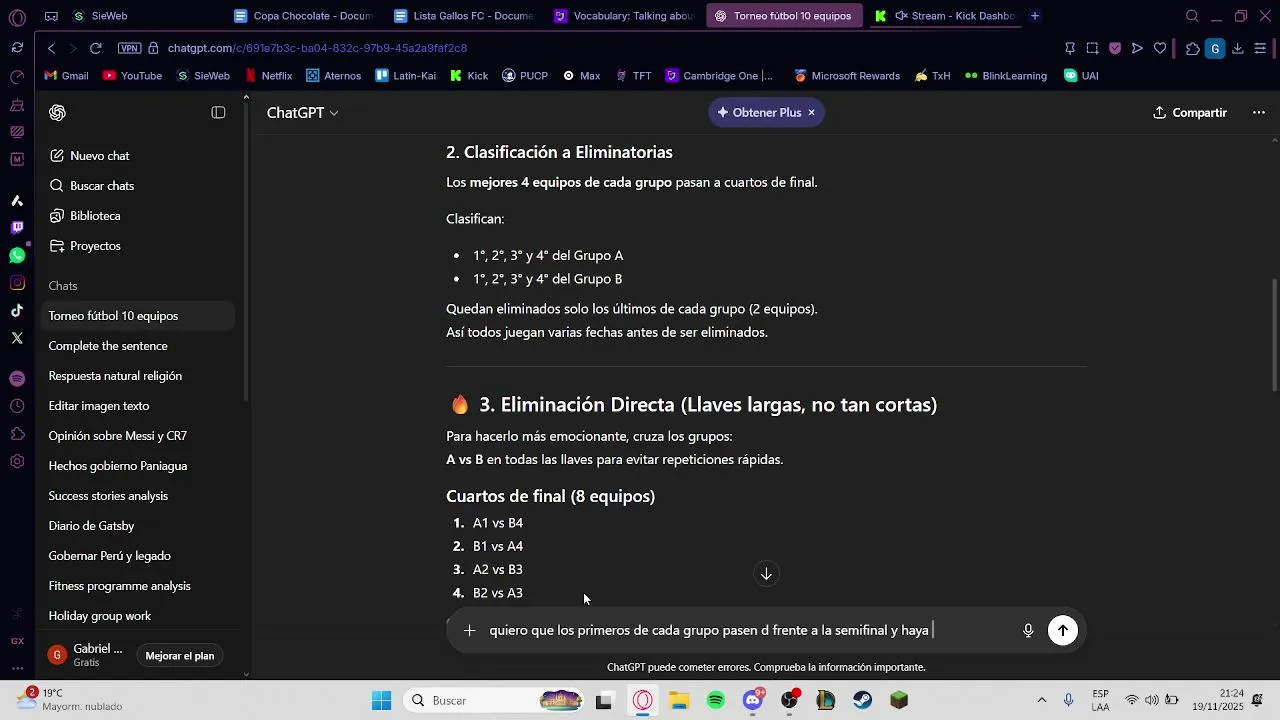Reload the page from the address bar
The height and width of the screenshot is (720, 1280).
click(x=95, y=48)
